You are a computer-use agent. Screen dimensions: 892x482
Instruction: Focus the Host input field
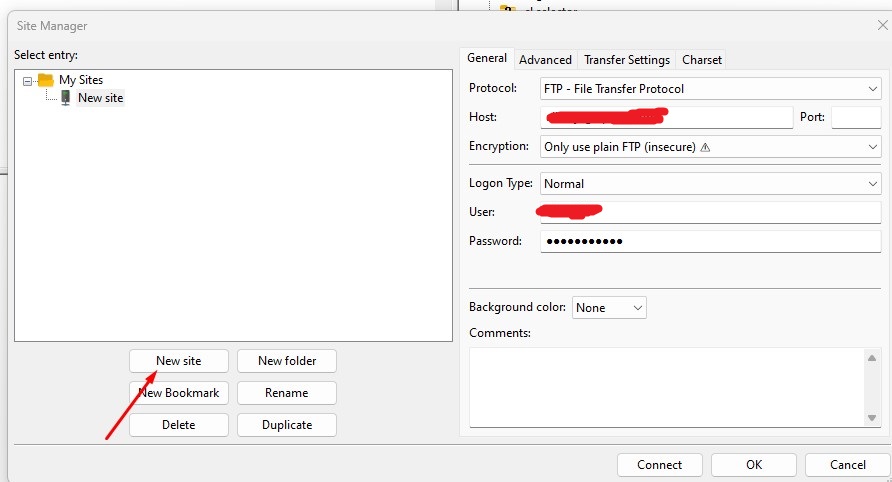pos(666,117)
